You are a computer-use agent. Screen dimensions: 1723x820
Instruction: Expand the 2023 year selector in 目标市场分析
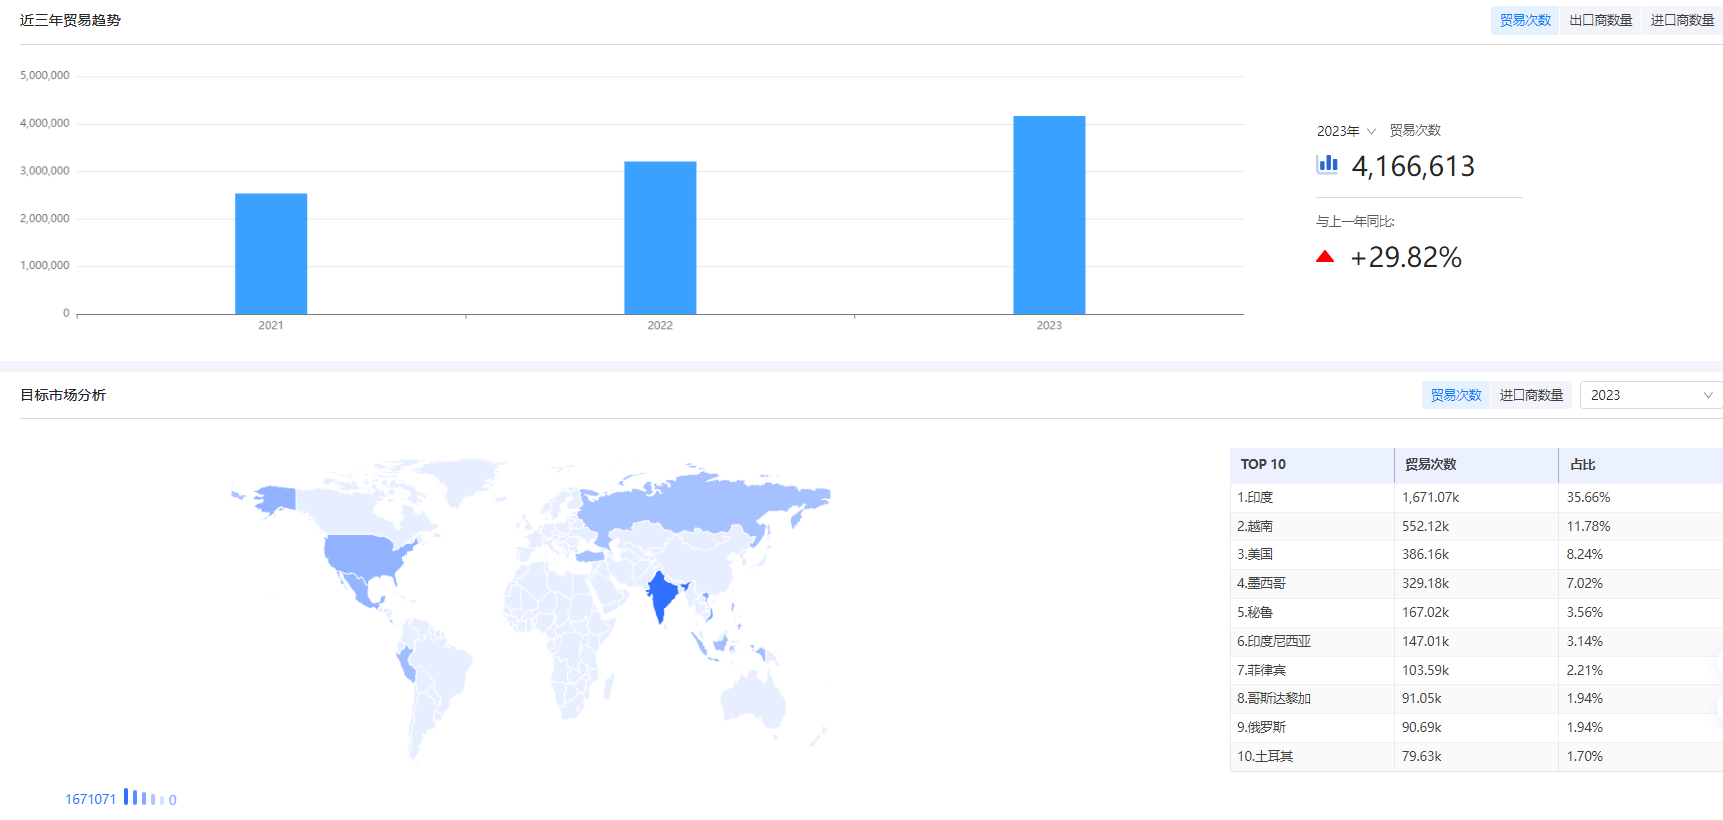point(1650,395)
